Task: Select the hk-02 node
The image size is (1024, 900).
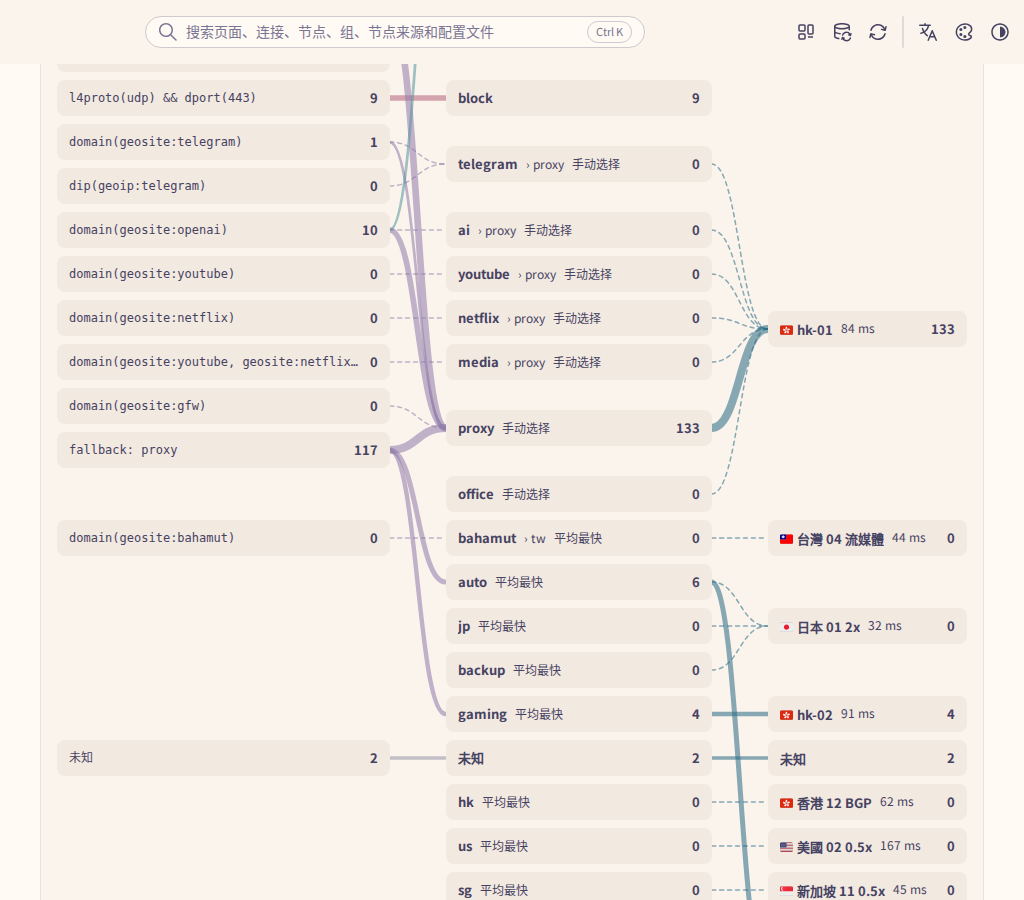Action: [867, 714]
